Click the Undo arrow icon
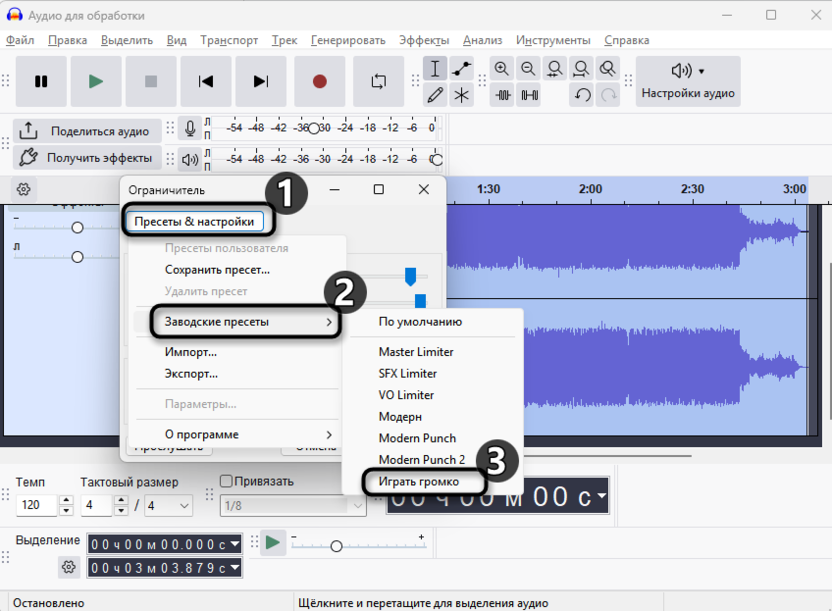This screenshot has width=832, height=611. 582,95
